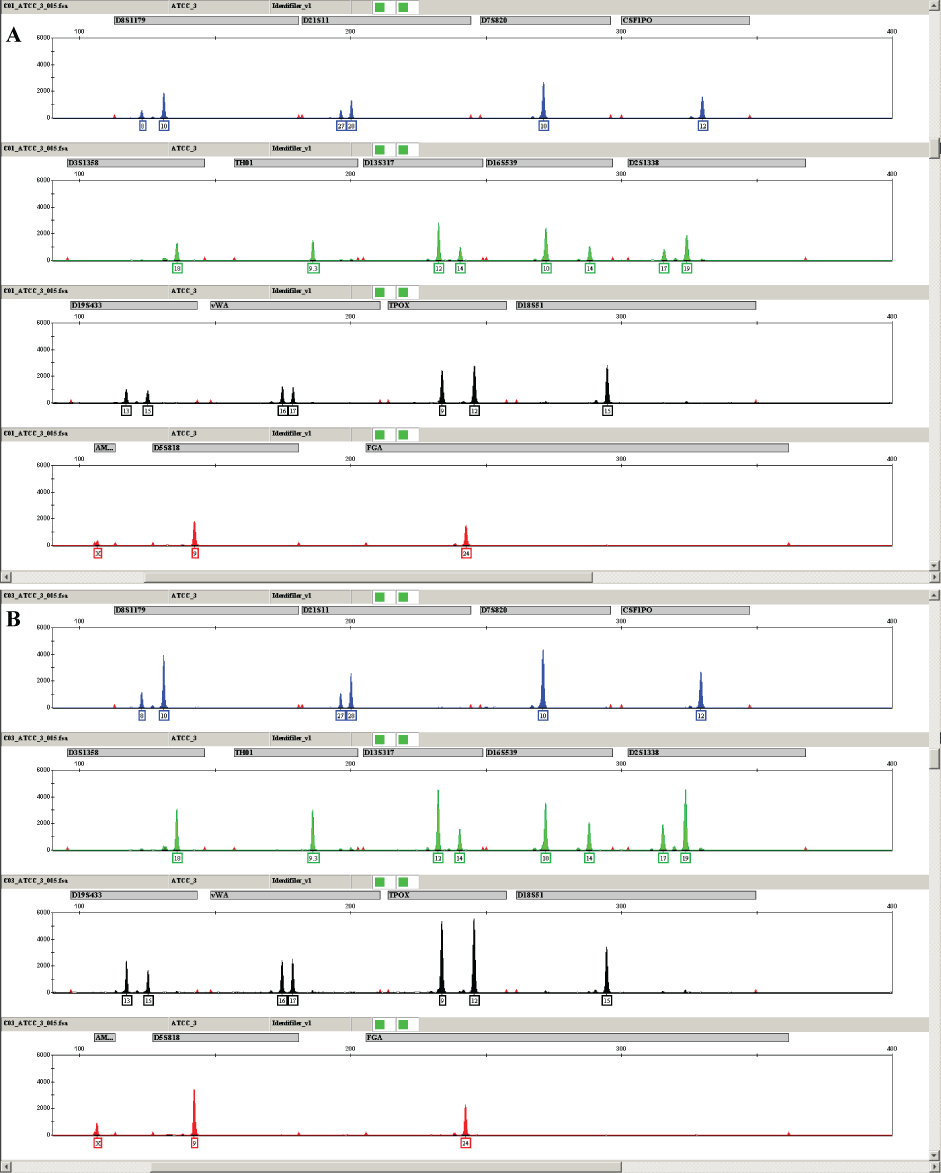Click vertical scrollbar thumb beside C03 plots
This screenshot has height=1173, width=941.
(934, 758)
